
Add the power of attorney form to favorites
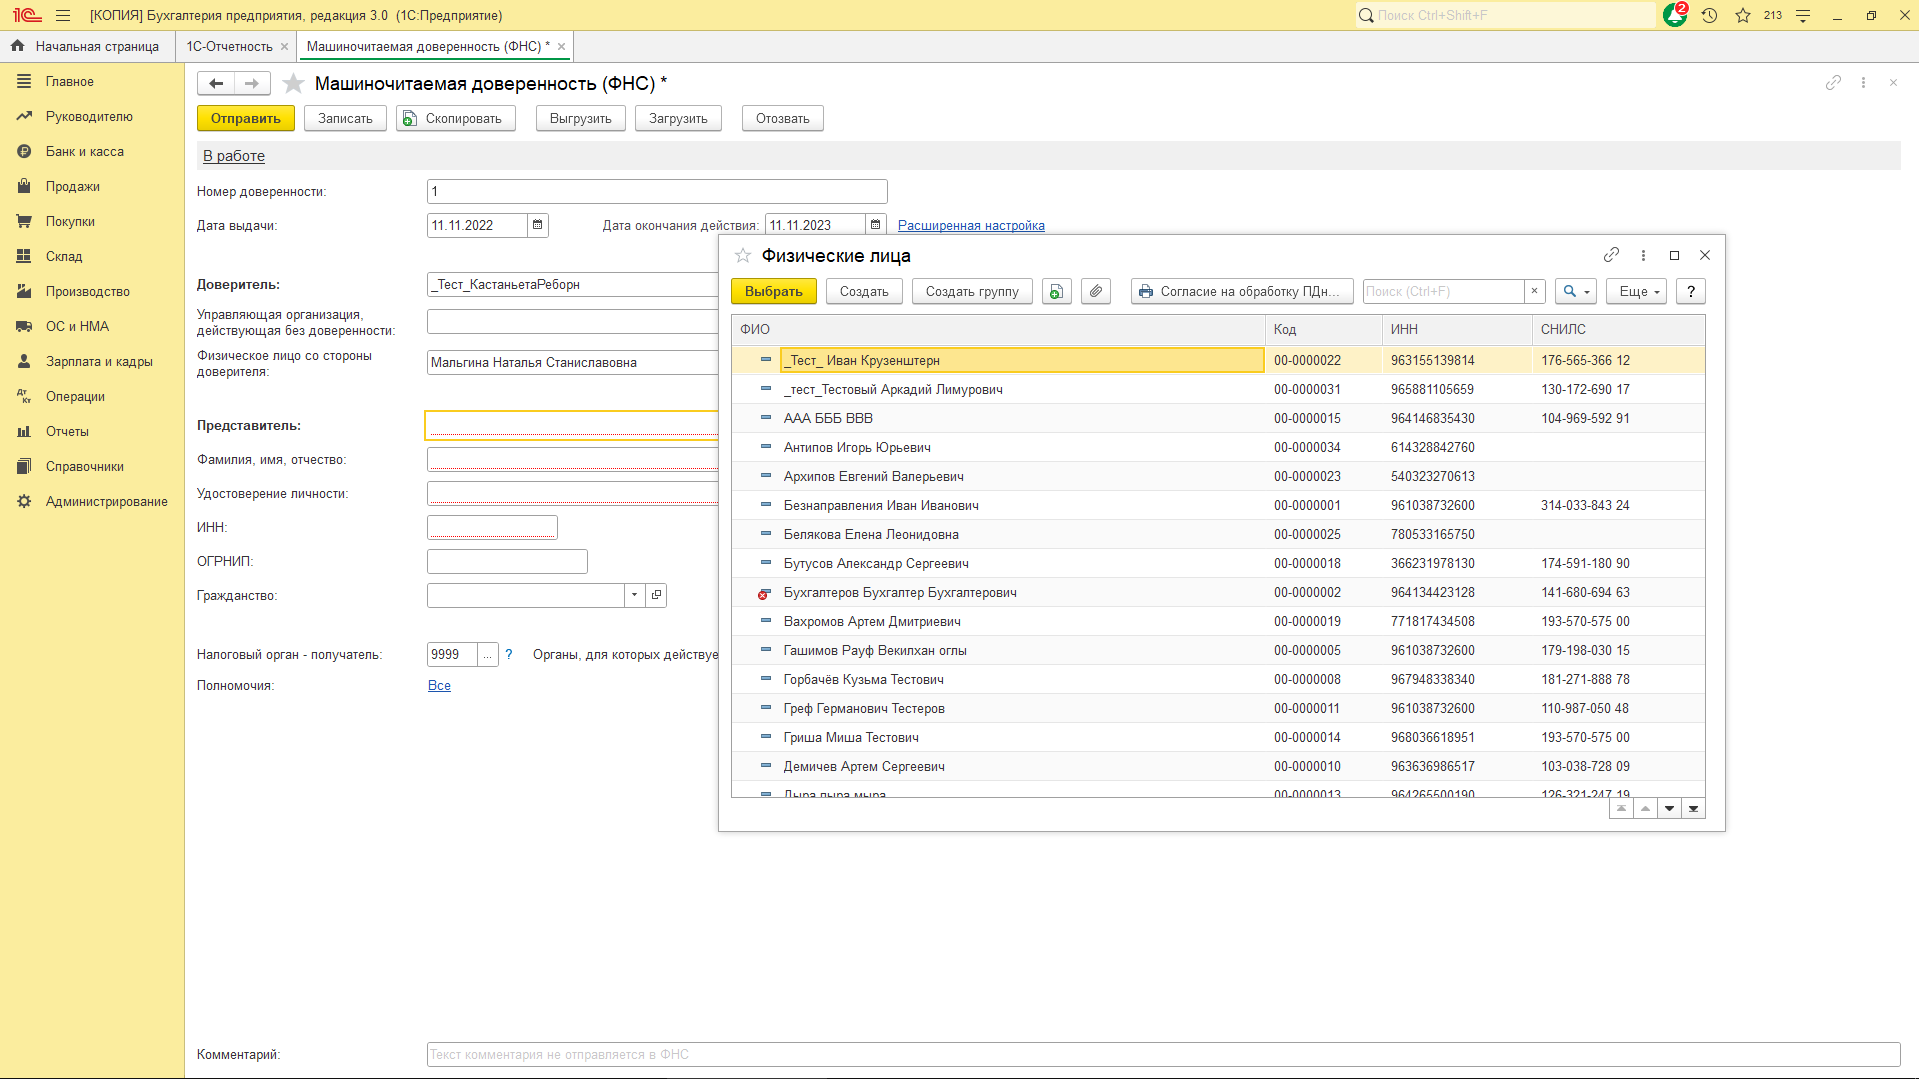[293, 84]
